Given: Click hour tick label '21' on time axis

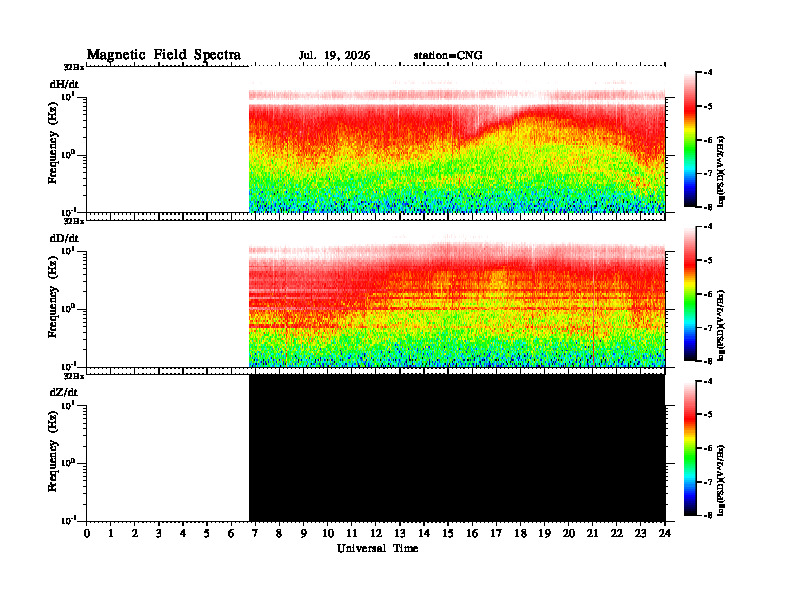Looking at the screenshot, I should tap(592, 534).
